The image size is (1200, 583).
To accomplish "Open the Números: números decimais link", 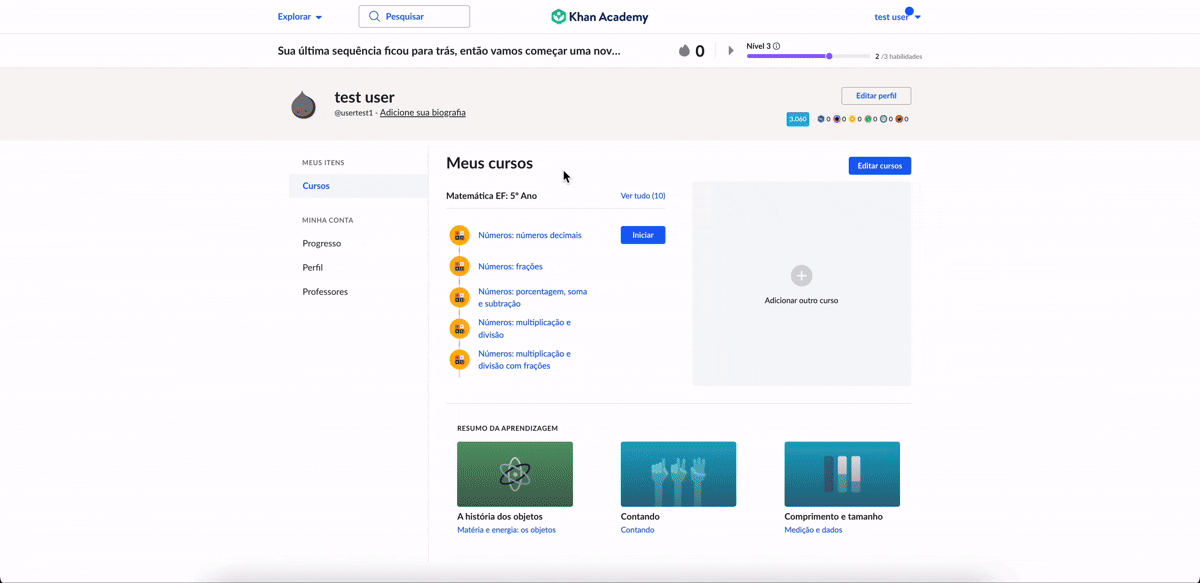I will [530, 235].
